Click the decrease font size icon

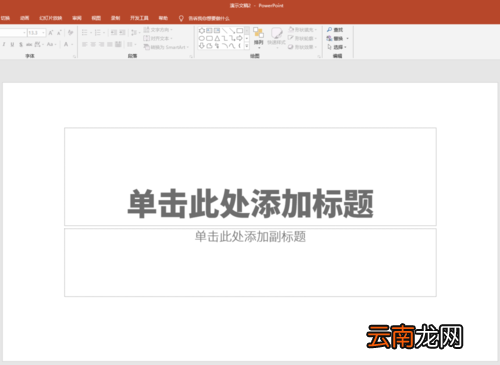59,33
